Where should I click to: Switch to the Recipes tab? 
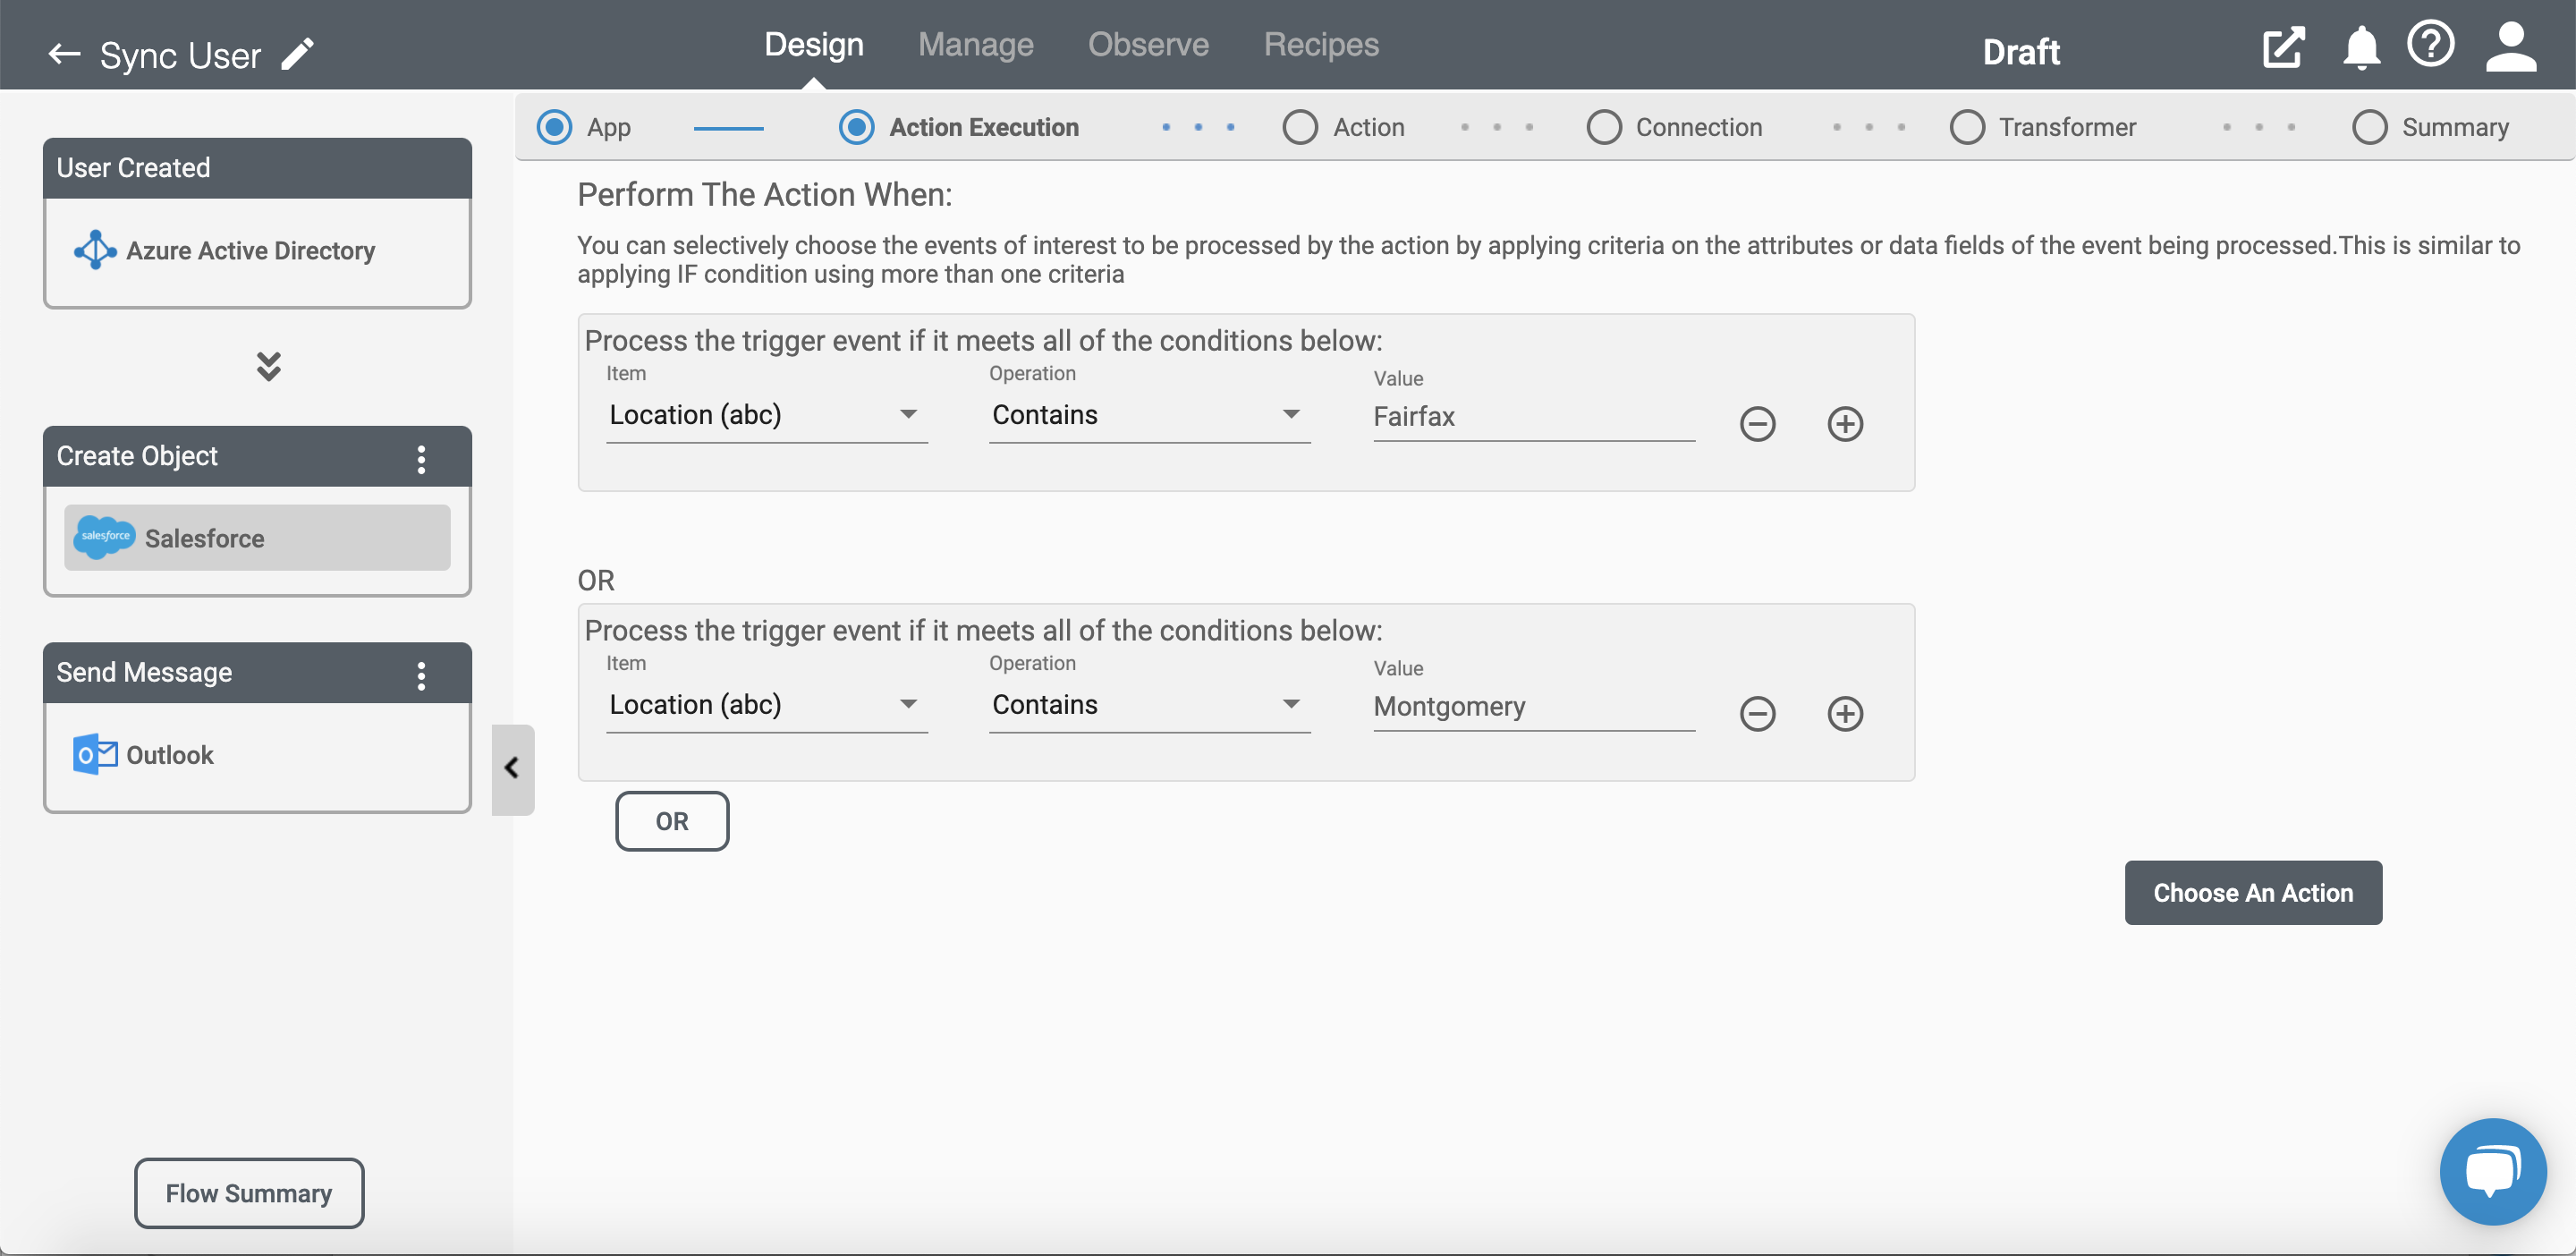[x=1320, y=44]
